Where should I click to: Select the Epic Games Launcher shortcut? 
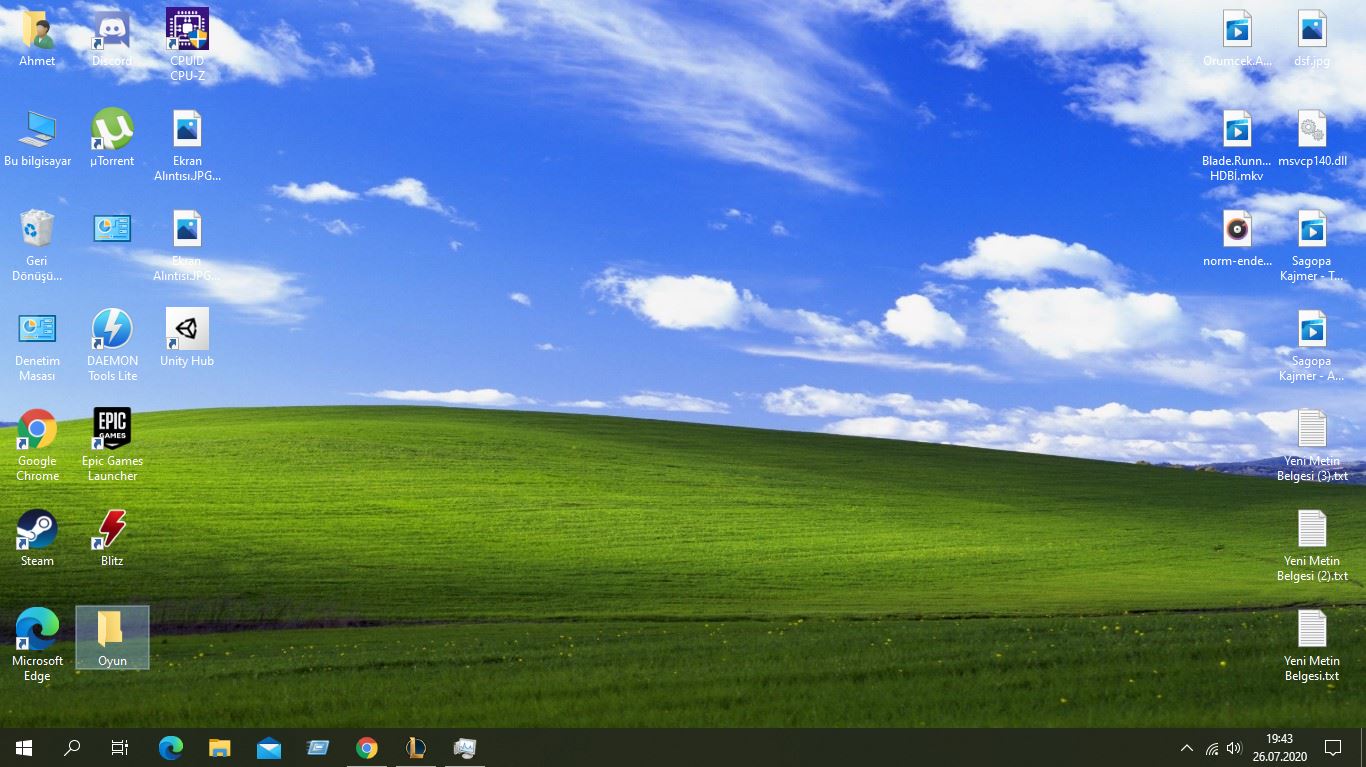112,446
